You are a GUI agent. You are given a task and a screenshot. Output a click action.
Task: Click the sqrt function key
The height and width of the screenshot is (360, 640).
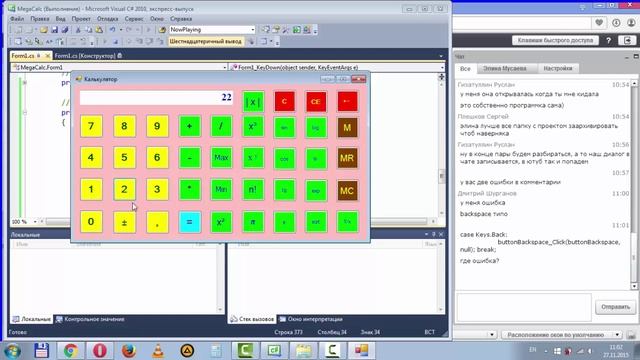coord(316,222)
